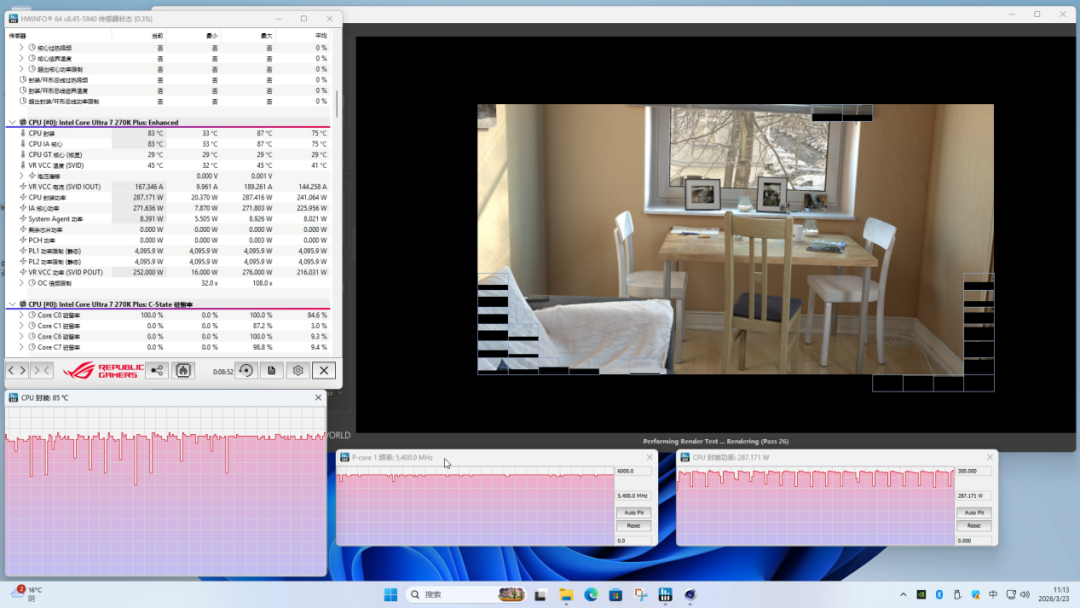Show hidden system tray icons

point(901,595)
